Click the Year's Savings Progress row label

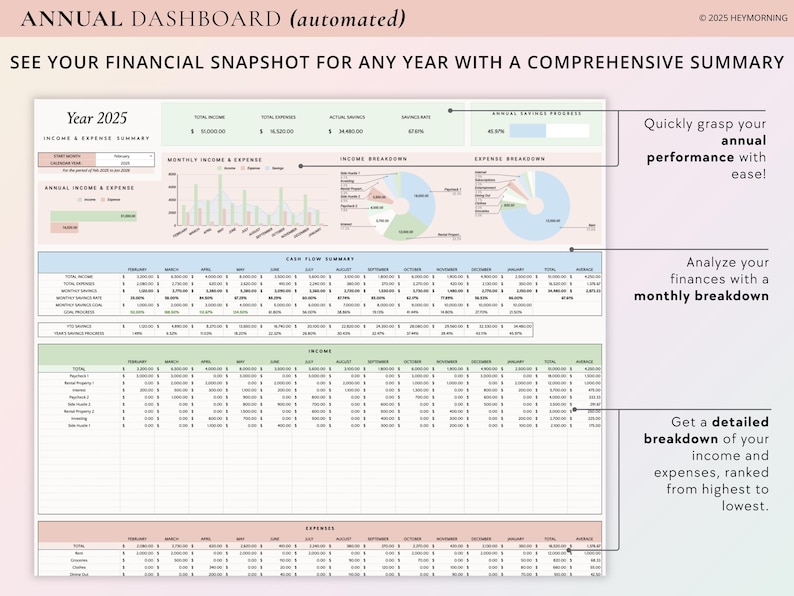tap(79, 334)
